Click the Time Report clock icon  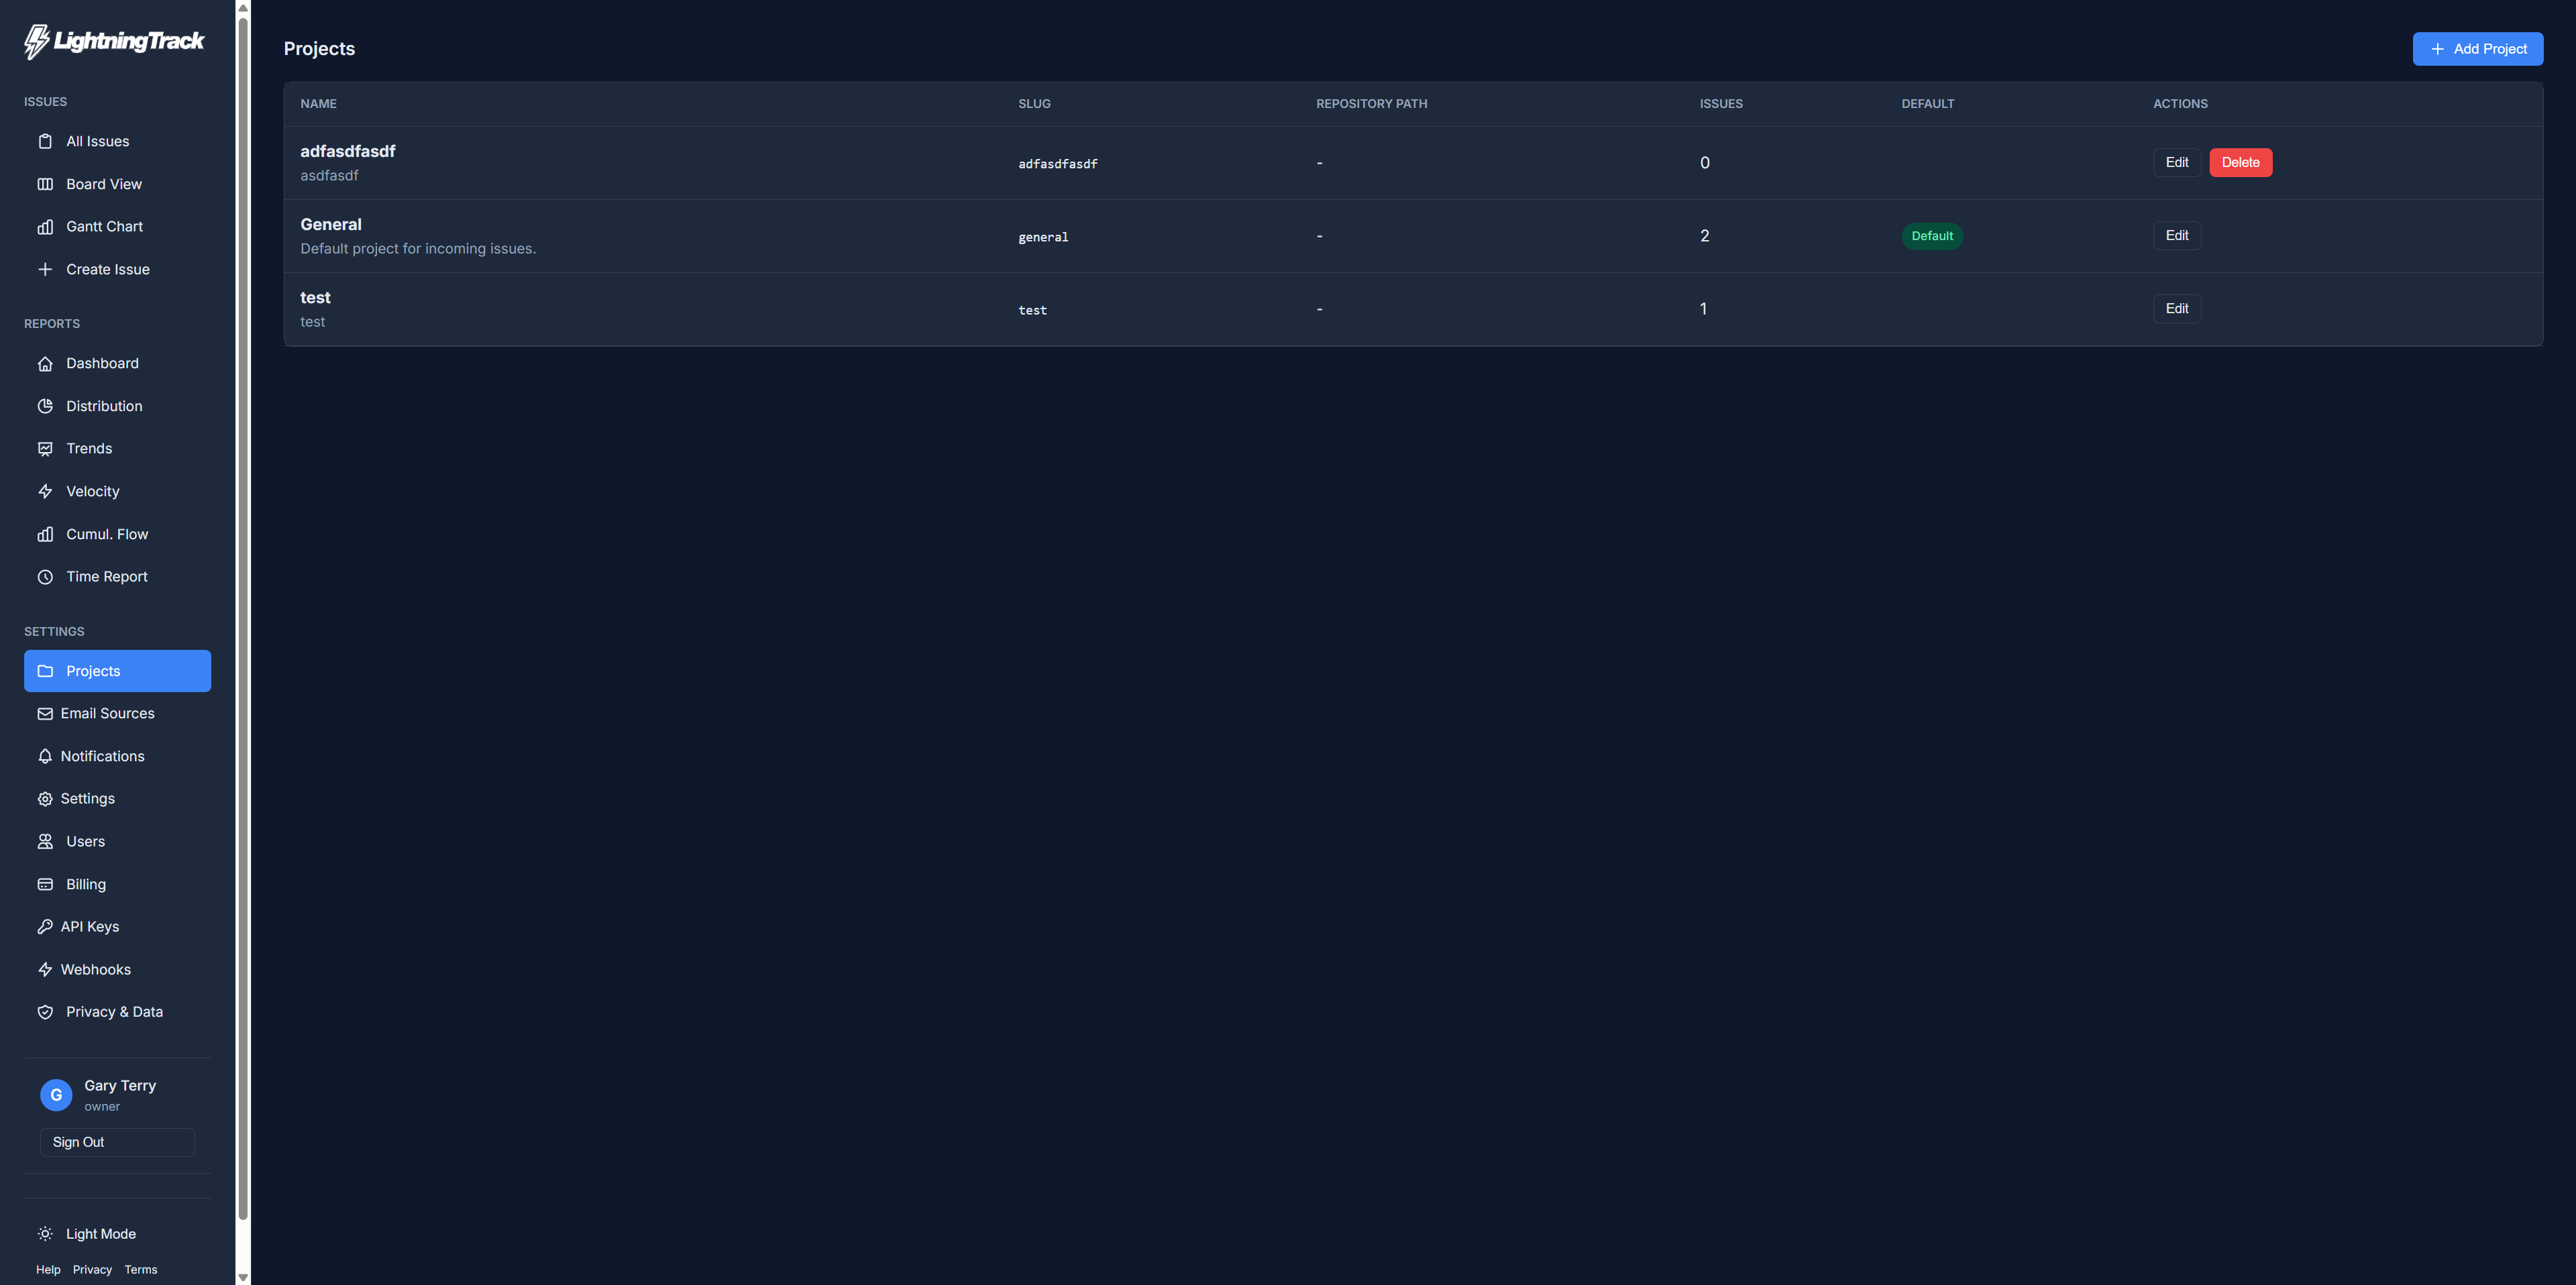point(45,577)
